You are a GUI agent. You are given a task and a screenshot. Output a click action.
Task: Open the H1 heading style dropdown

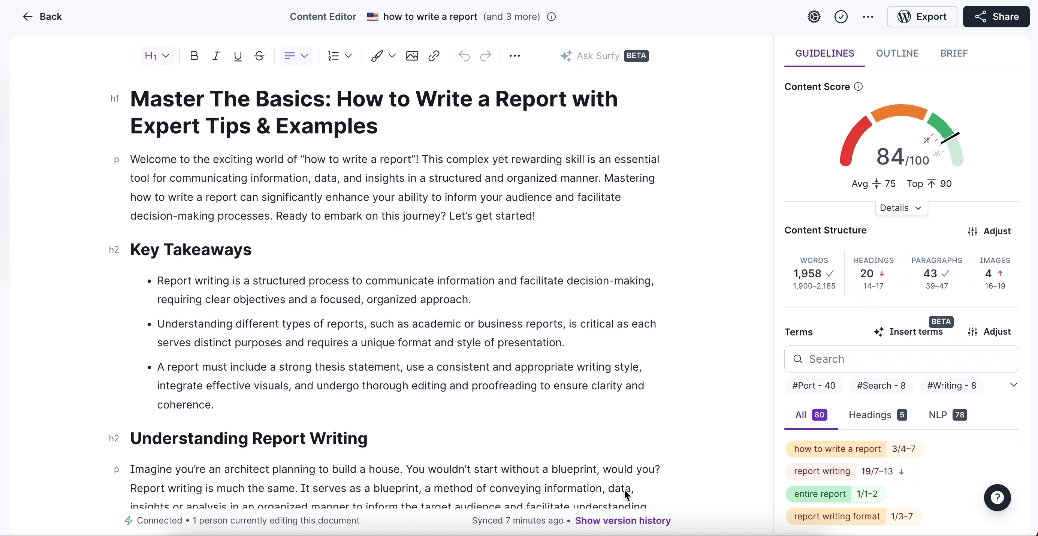click(x=157, y=56)
